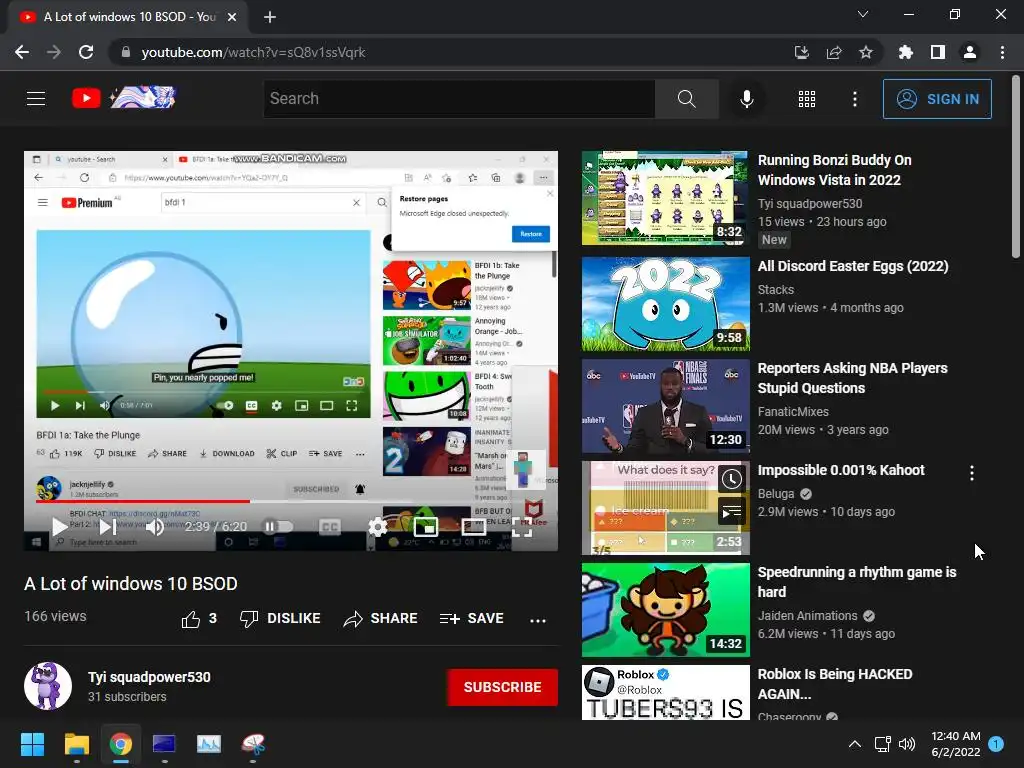Play the paused video

(x=59, y=526)
